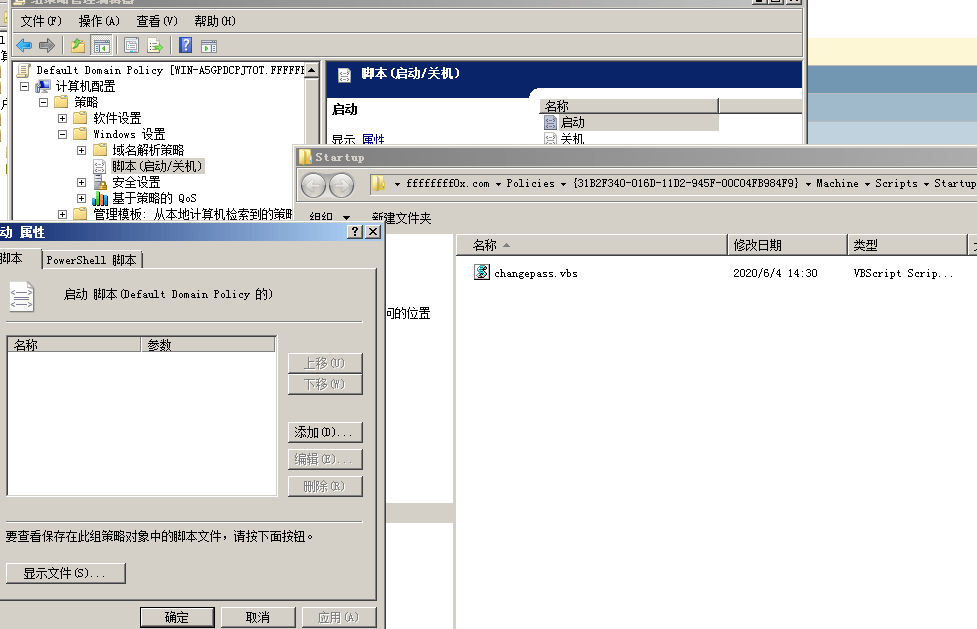Click Policies in the address breadcrumb
Image resolution: width=977 pixels, height=629 pixels.
[x=530, y=183]
